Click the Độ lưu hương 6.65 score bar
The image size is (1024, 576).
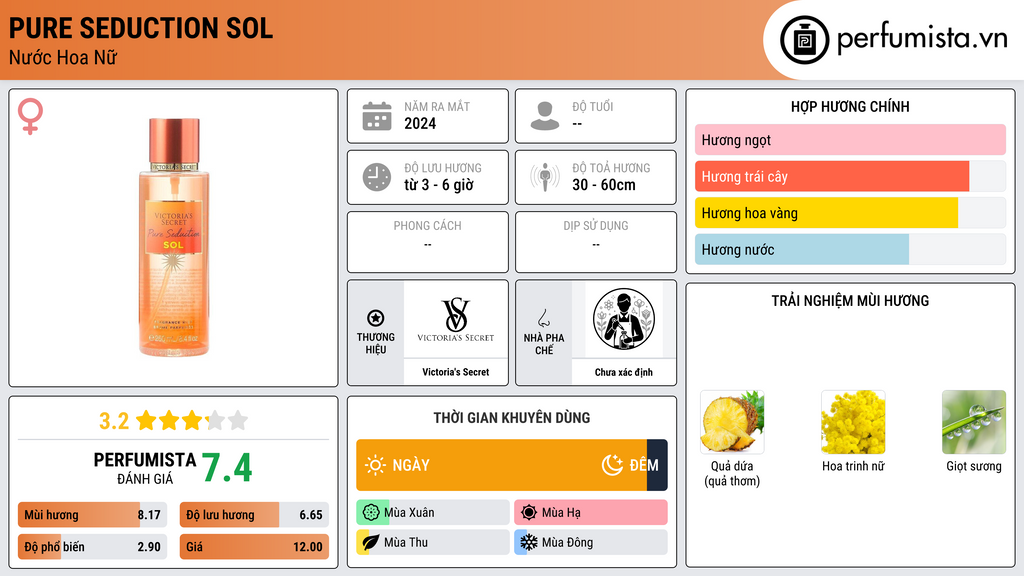point(254,515)
